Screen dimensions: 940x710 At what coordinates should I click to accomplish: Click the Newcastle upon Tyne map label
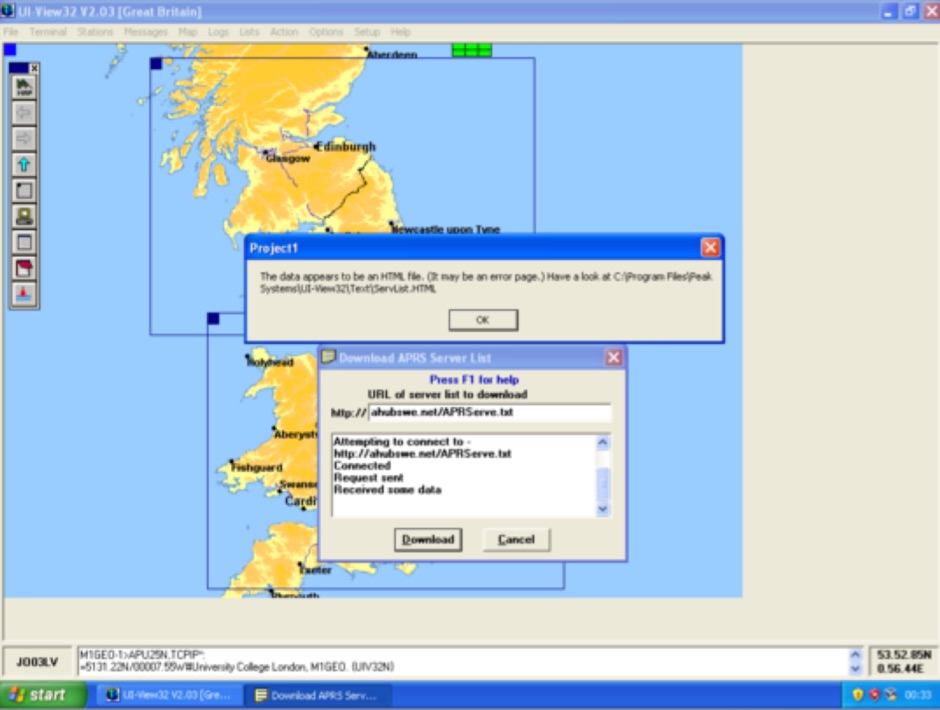pyautogui.click(x=445, y=229)
